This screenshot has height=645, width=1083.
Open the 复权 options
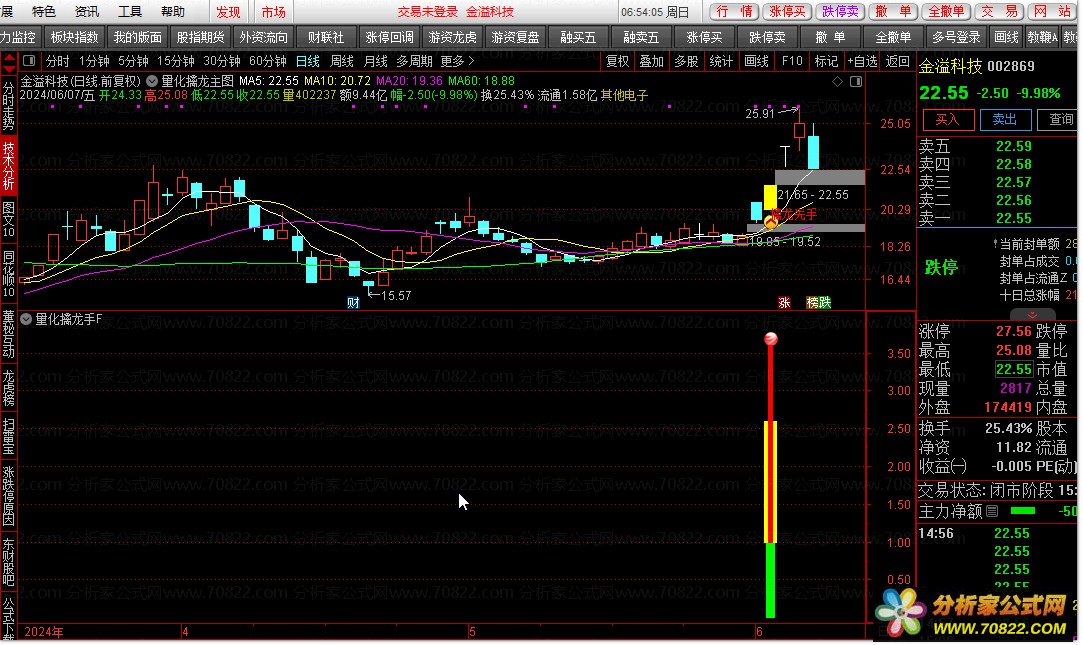point(617,61)
